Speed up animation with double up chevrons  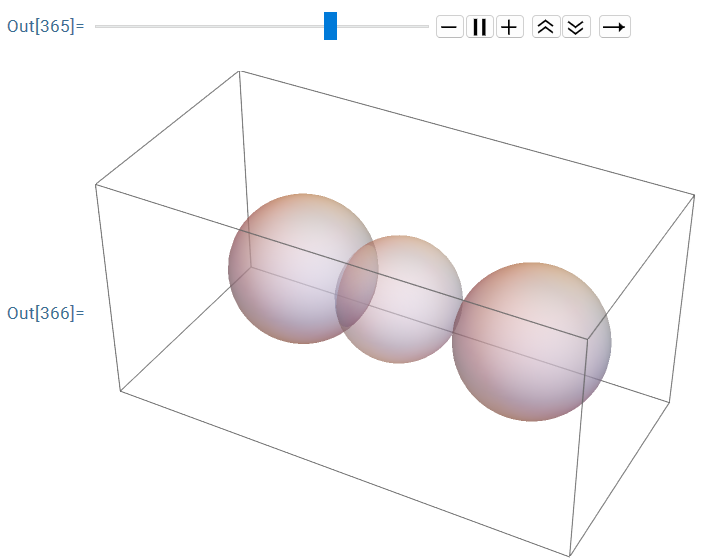point(546,27)
